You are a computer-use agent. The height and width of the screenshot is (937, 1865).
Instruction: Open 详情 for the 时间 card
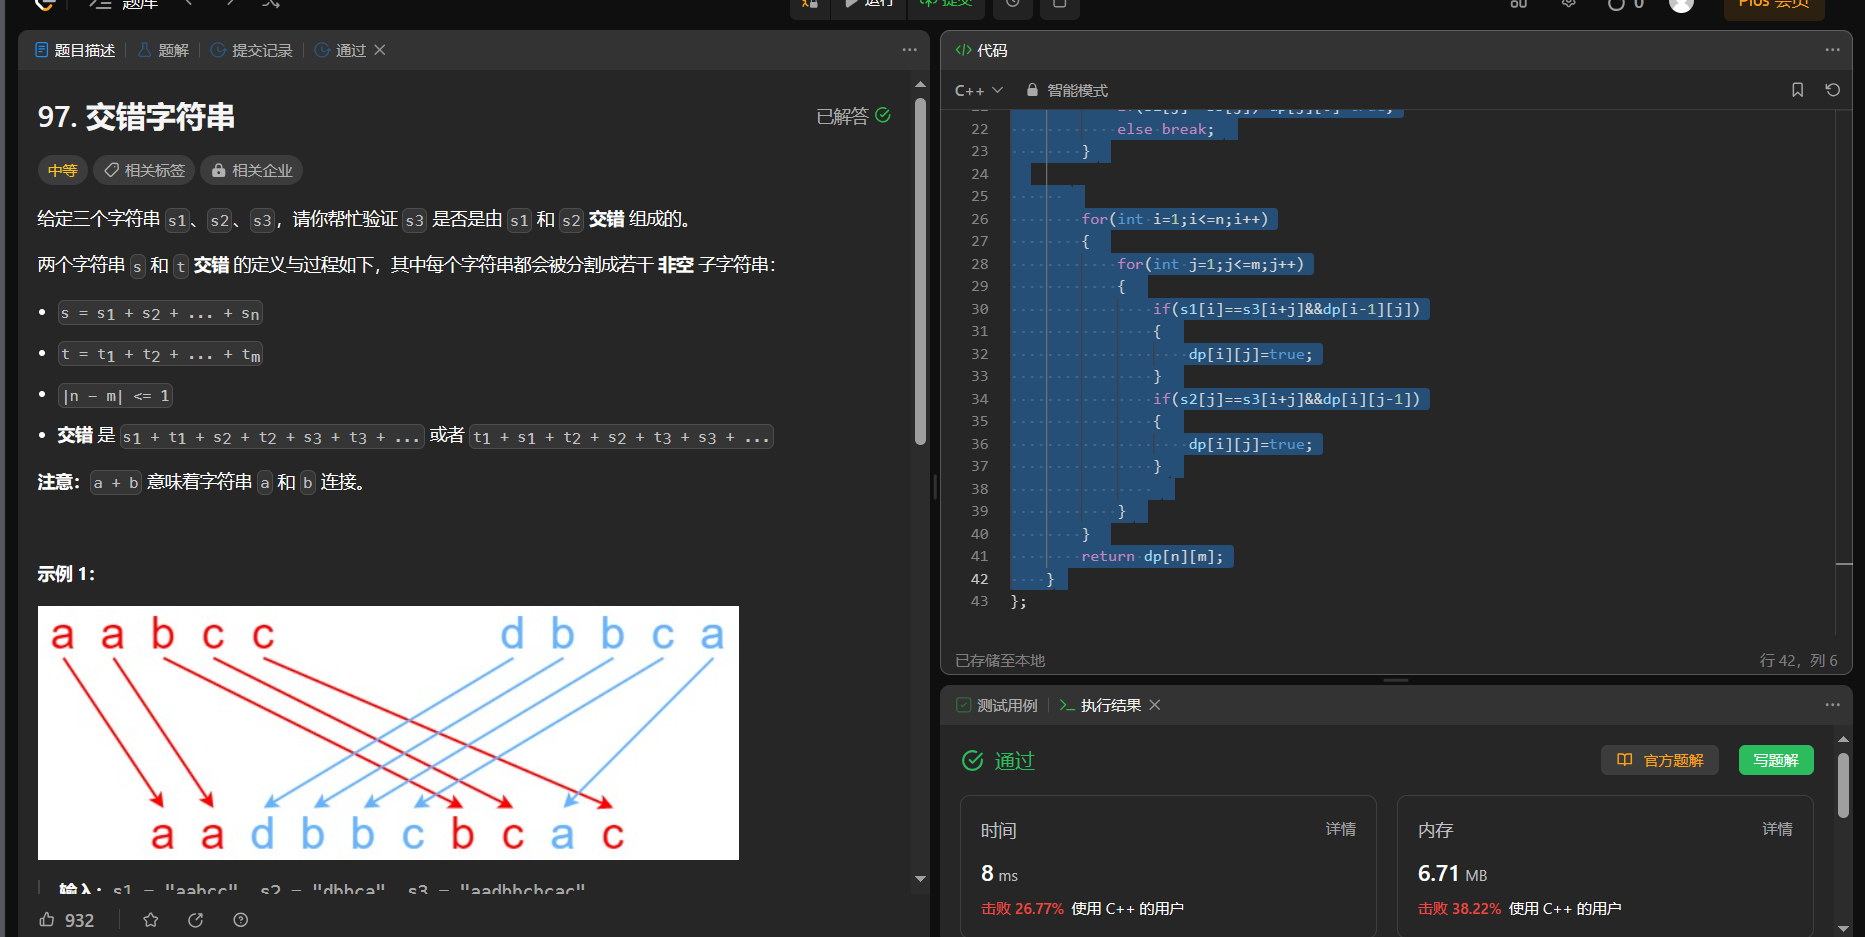[x=1341, y=829]
